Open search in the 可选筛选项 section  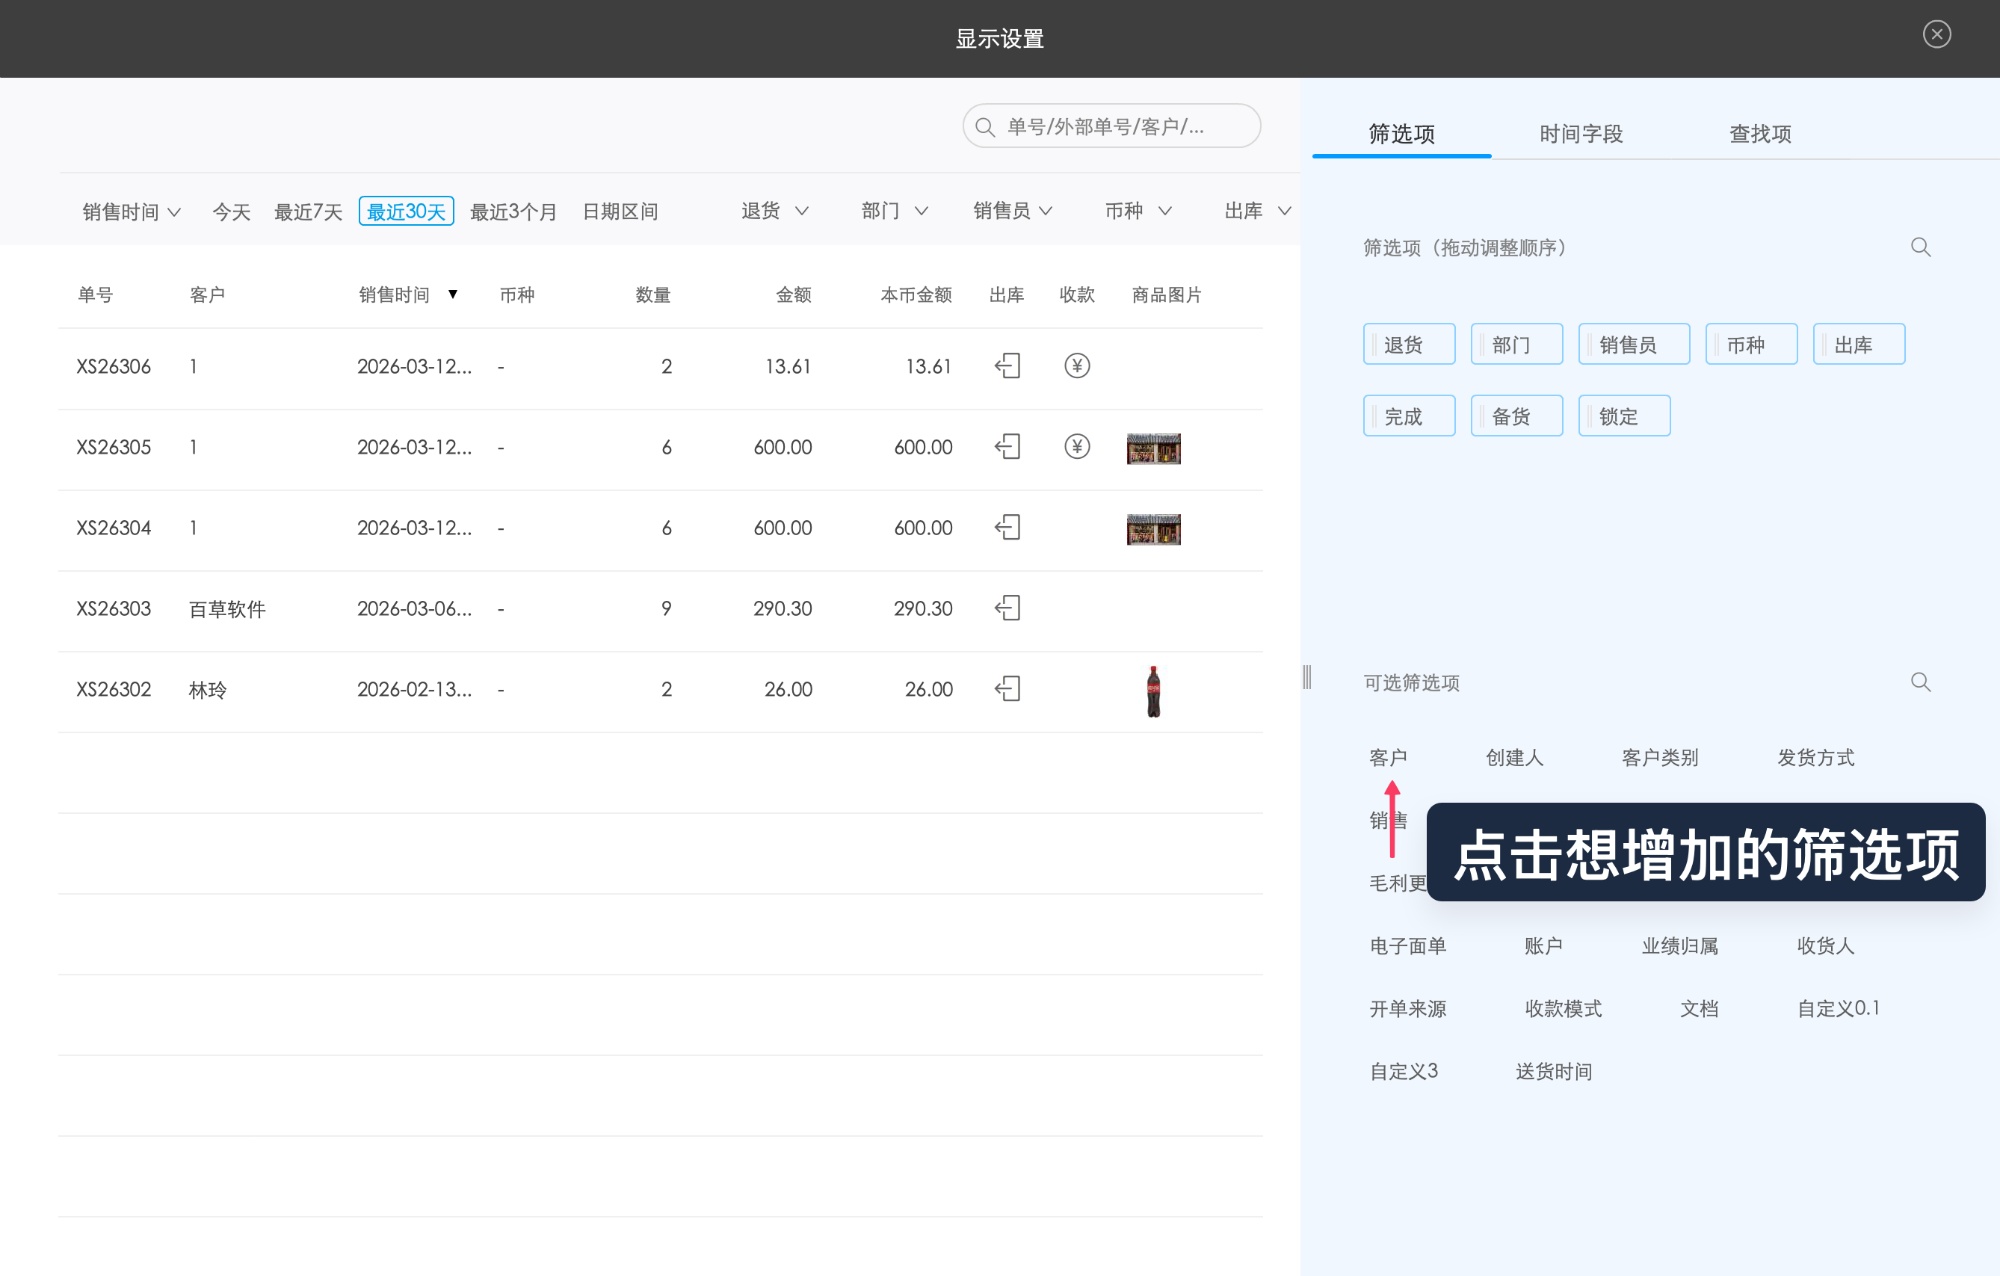pyautogui.click(x=1920, y=682)
